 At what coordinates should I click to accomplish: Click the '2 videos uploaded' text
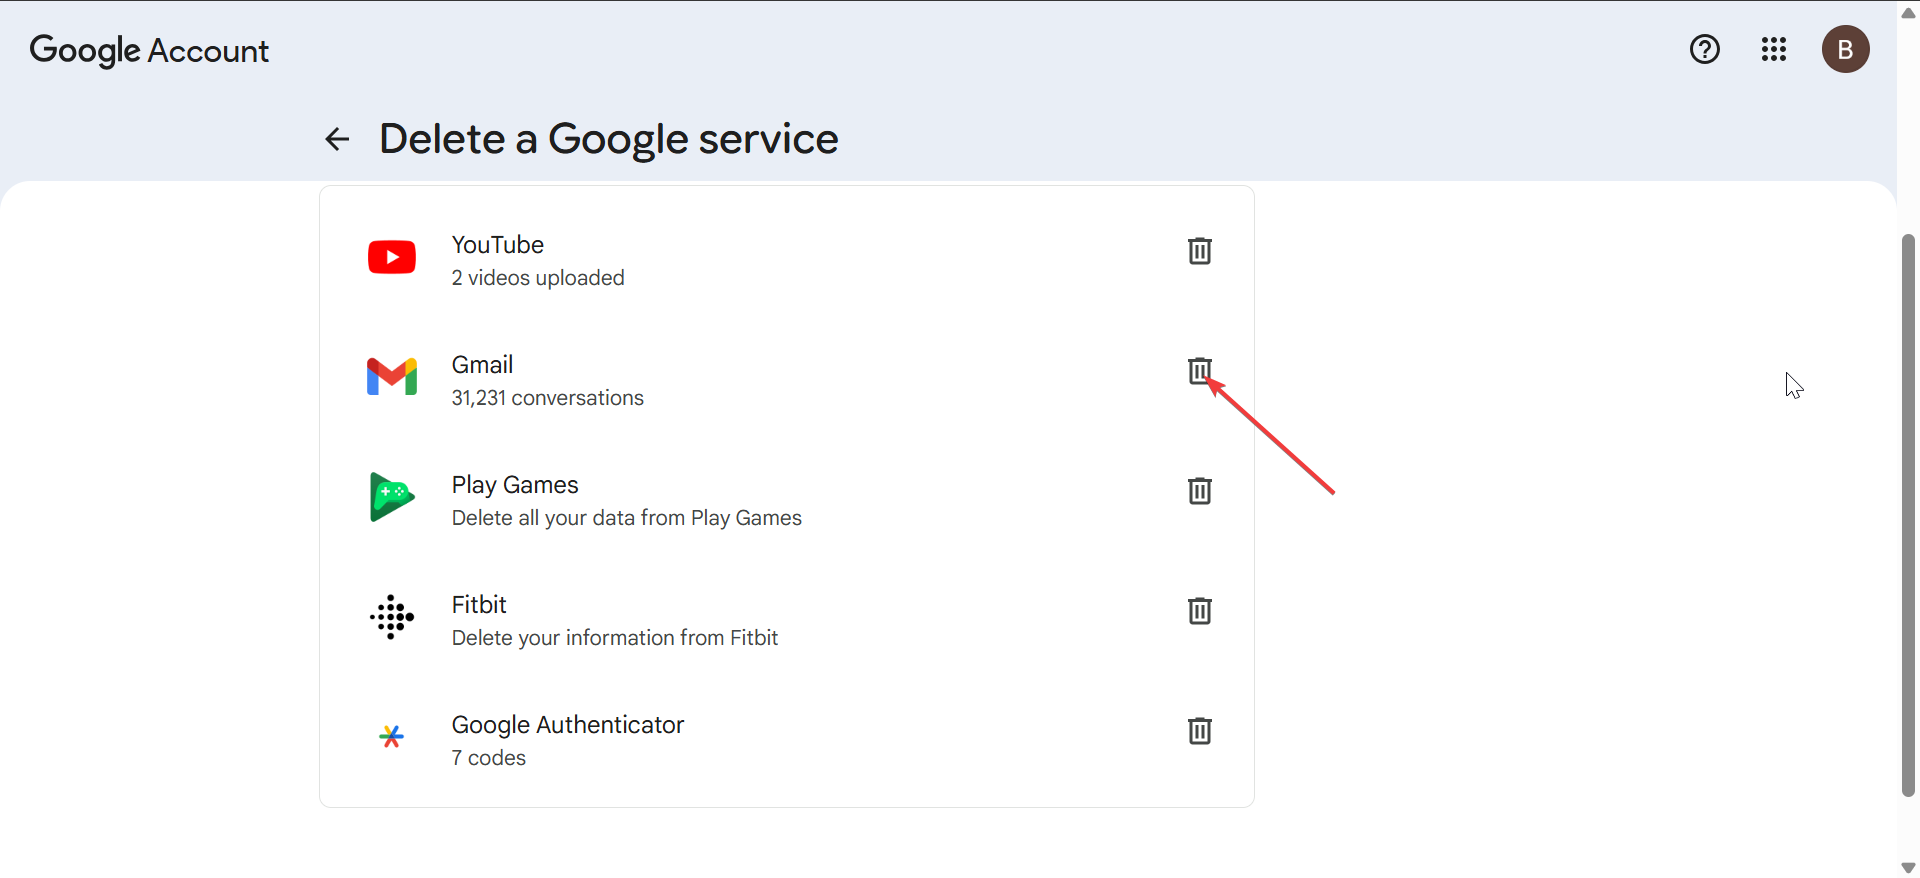pos(538,278)
